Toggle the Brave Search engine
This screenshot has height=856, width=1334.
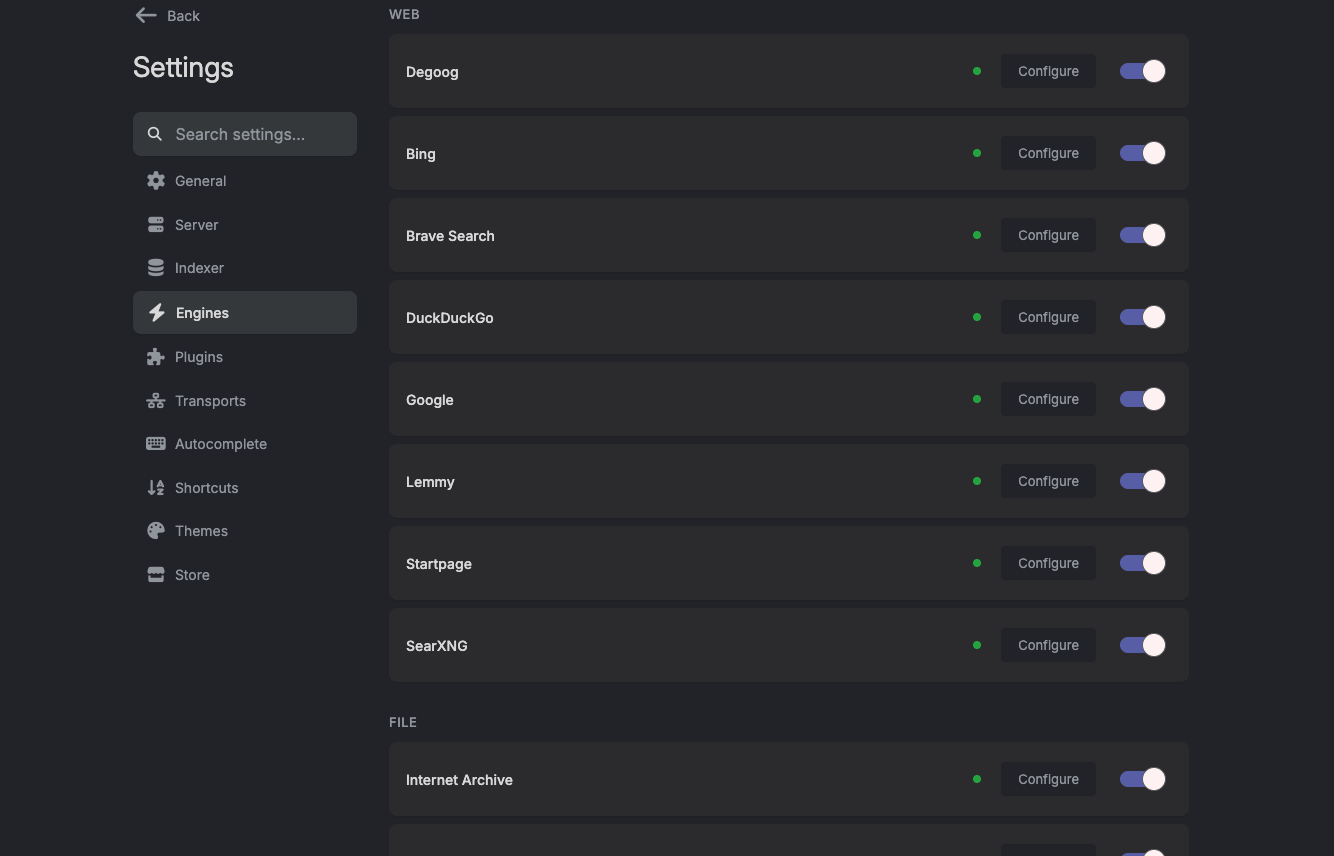pos(1142,235)
